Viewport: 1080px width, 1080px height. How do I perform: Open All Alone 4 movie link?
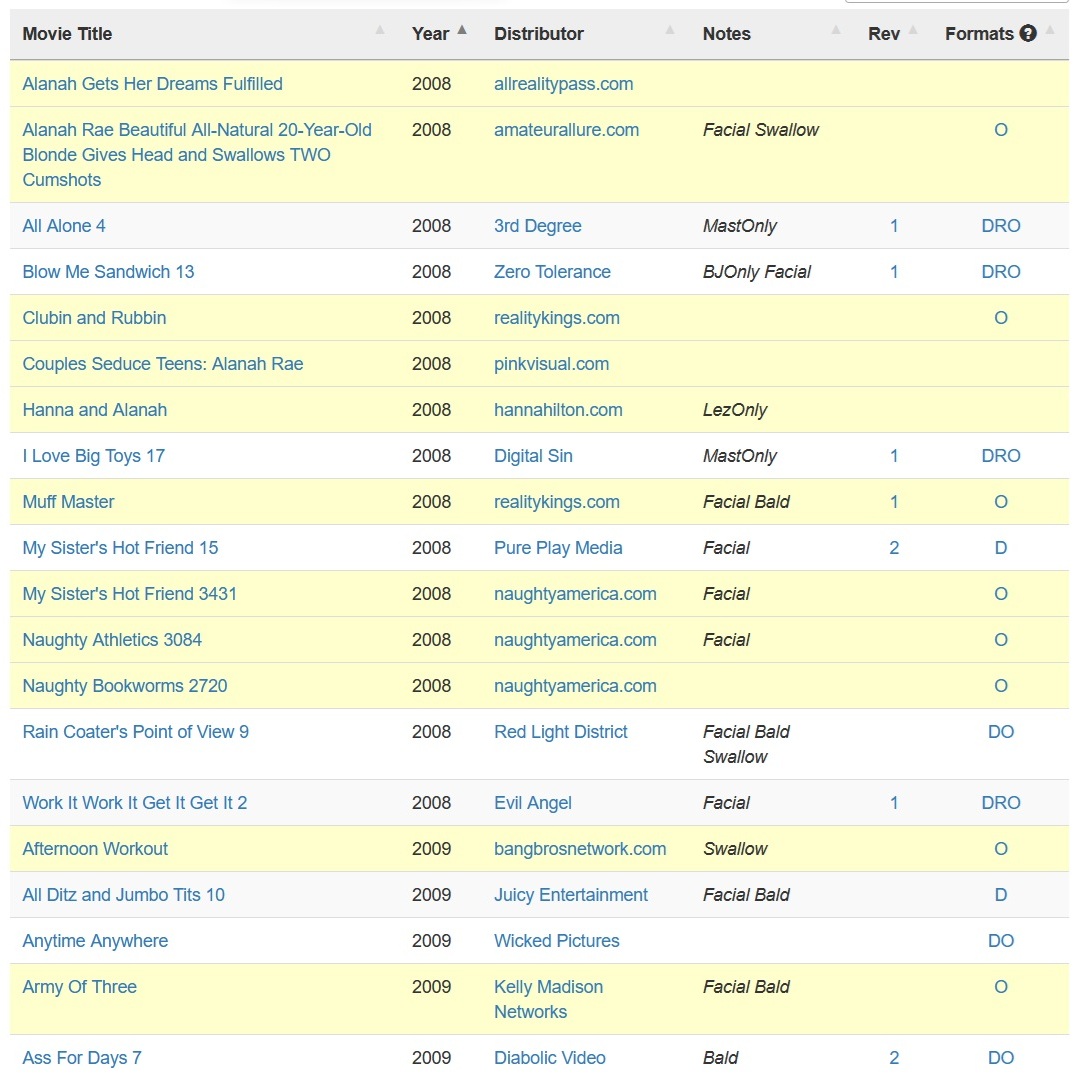coord(64,226)
